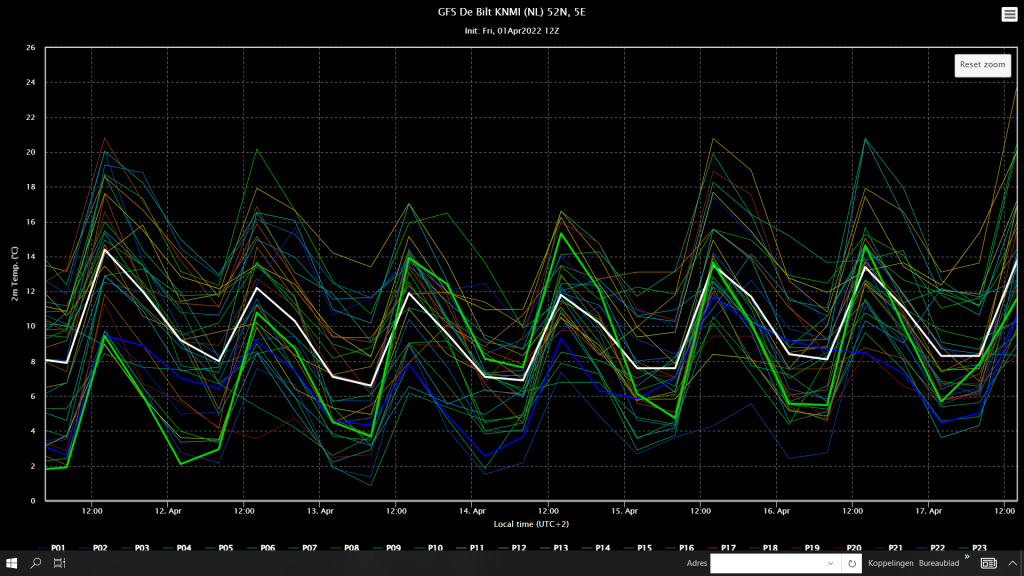Click the chart title GFS De Bilt KNMI
1024x576 pixels.
pos(511,12)
